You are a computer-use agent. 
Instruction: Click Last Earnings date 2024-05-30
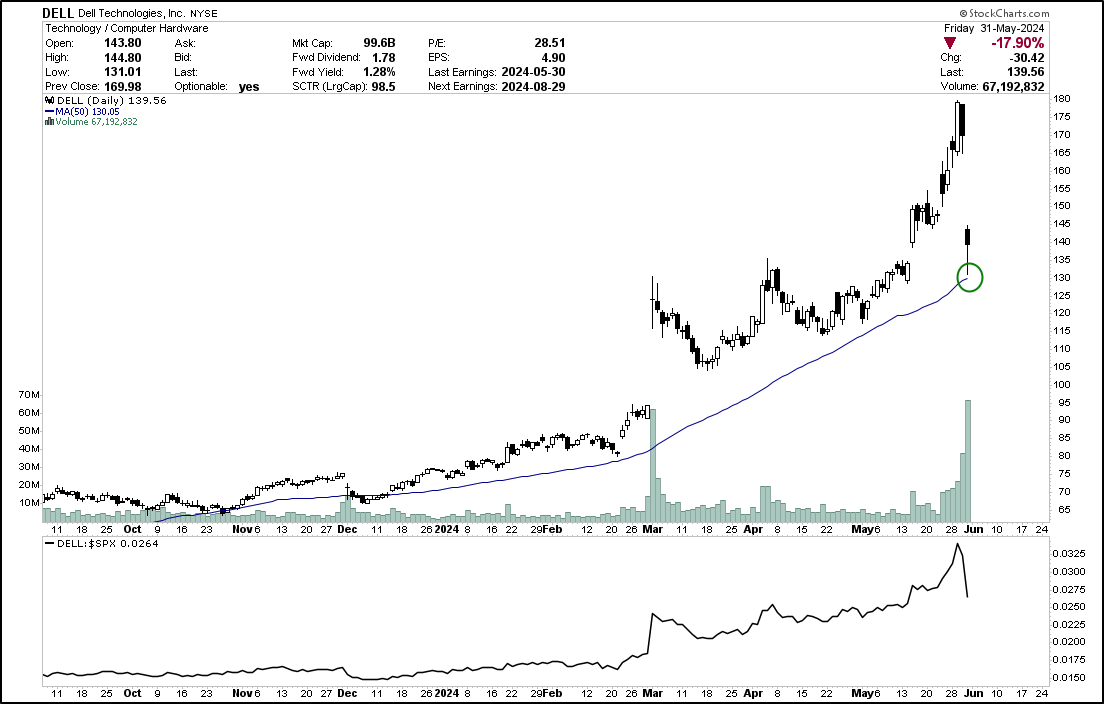coord(533,72)
